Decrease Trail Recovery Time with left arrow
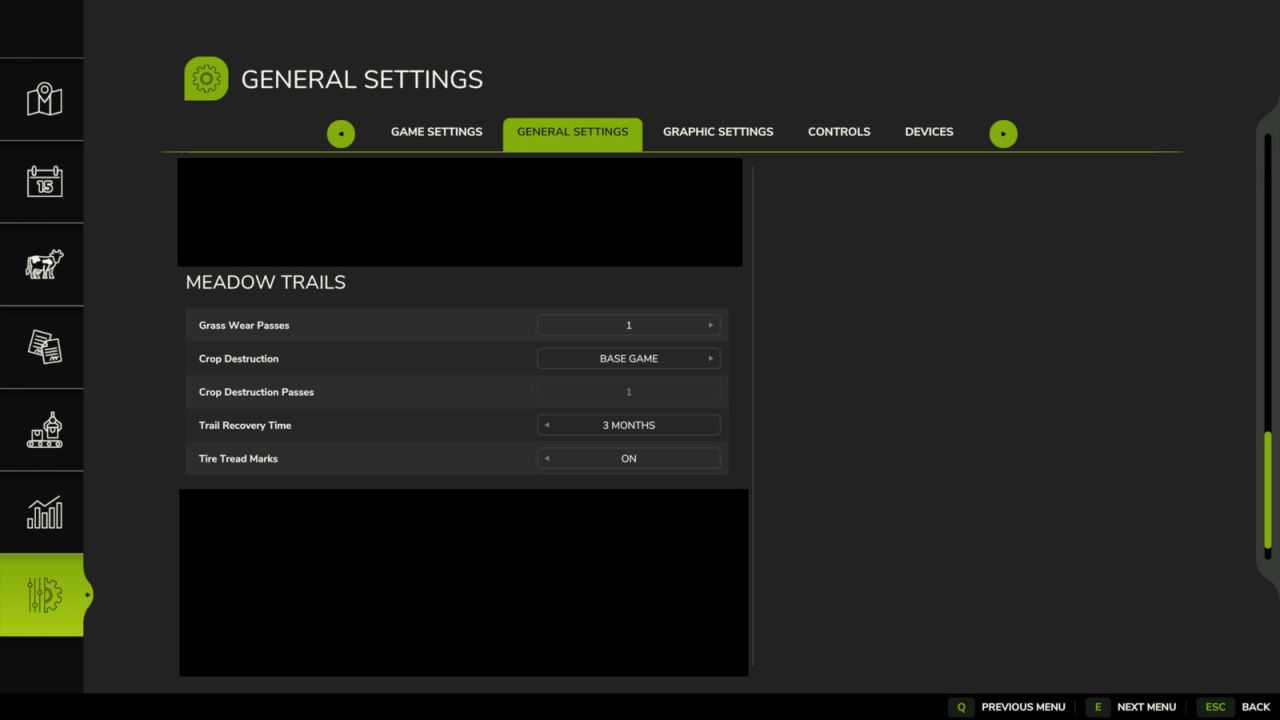1280x720 pixels. click(546, 425)
